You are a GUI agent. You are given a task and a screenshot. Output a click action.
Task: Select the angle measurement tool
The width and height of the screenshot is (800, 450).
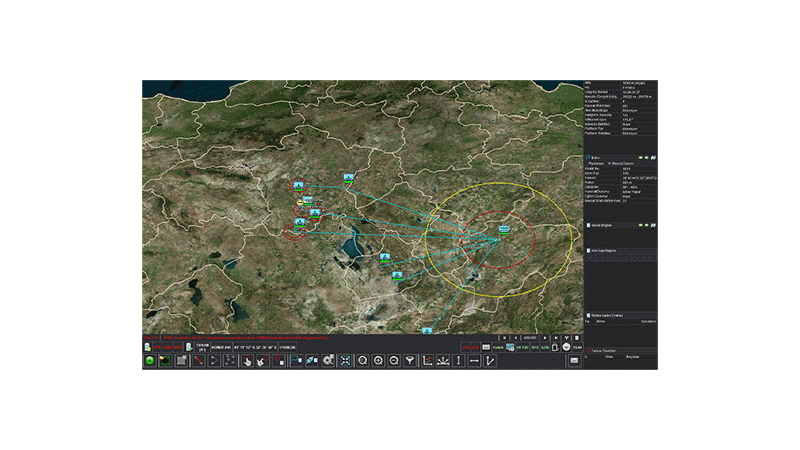click(x=490, y=361)
